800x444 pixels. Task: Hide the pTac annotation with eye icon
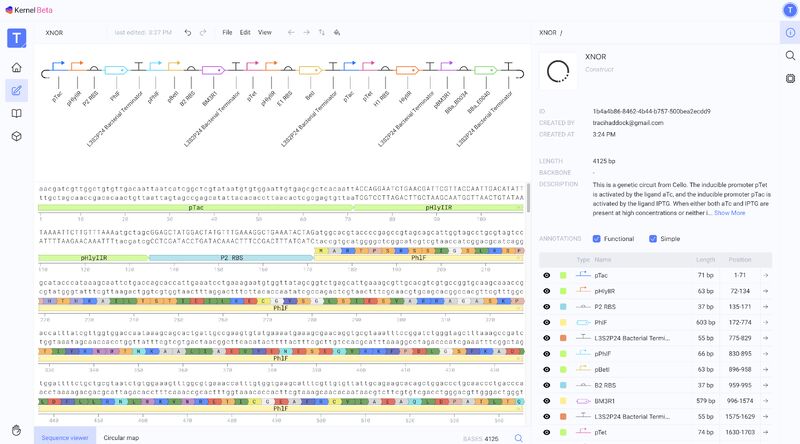546,276
